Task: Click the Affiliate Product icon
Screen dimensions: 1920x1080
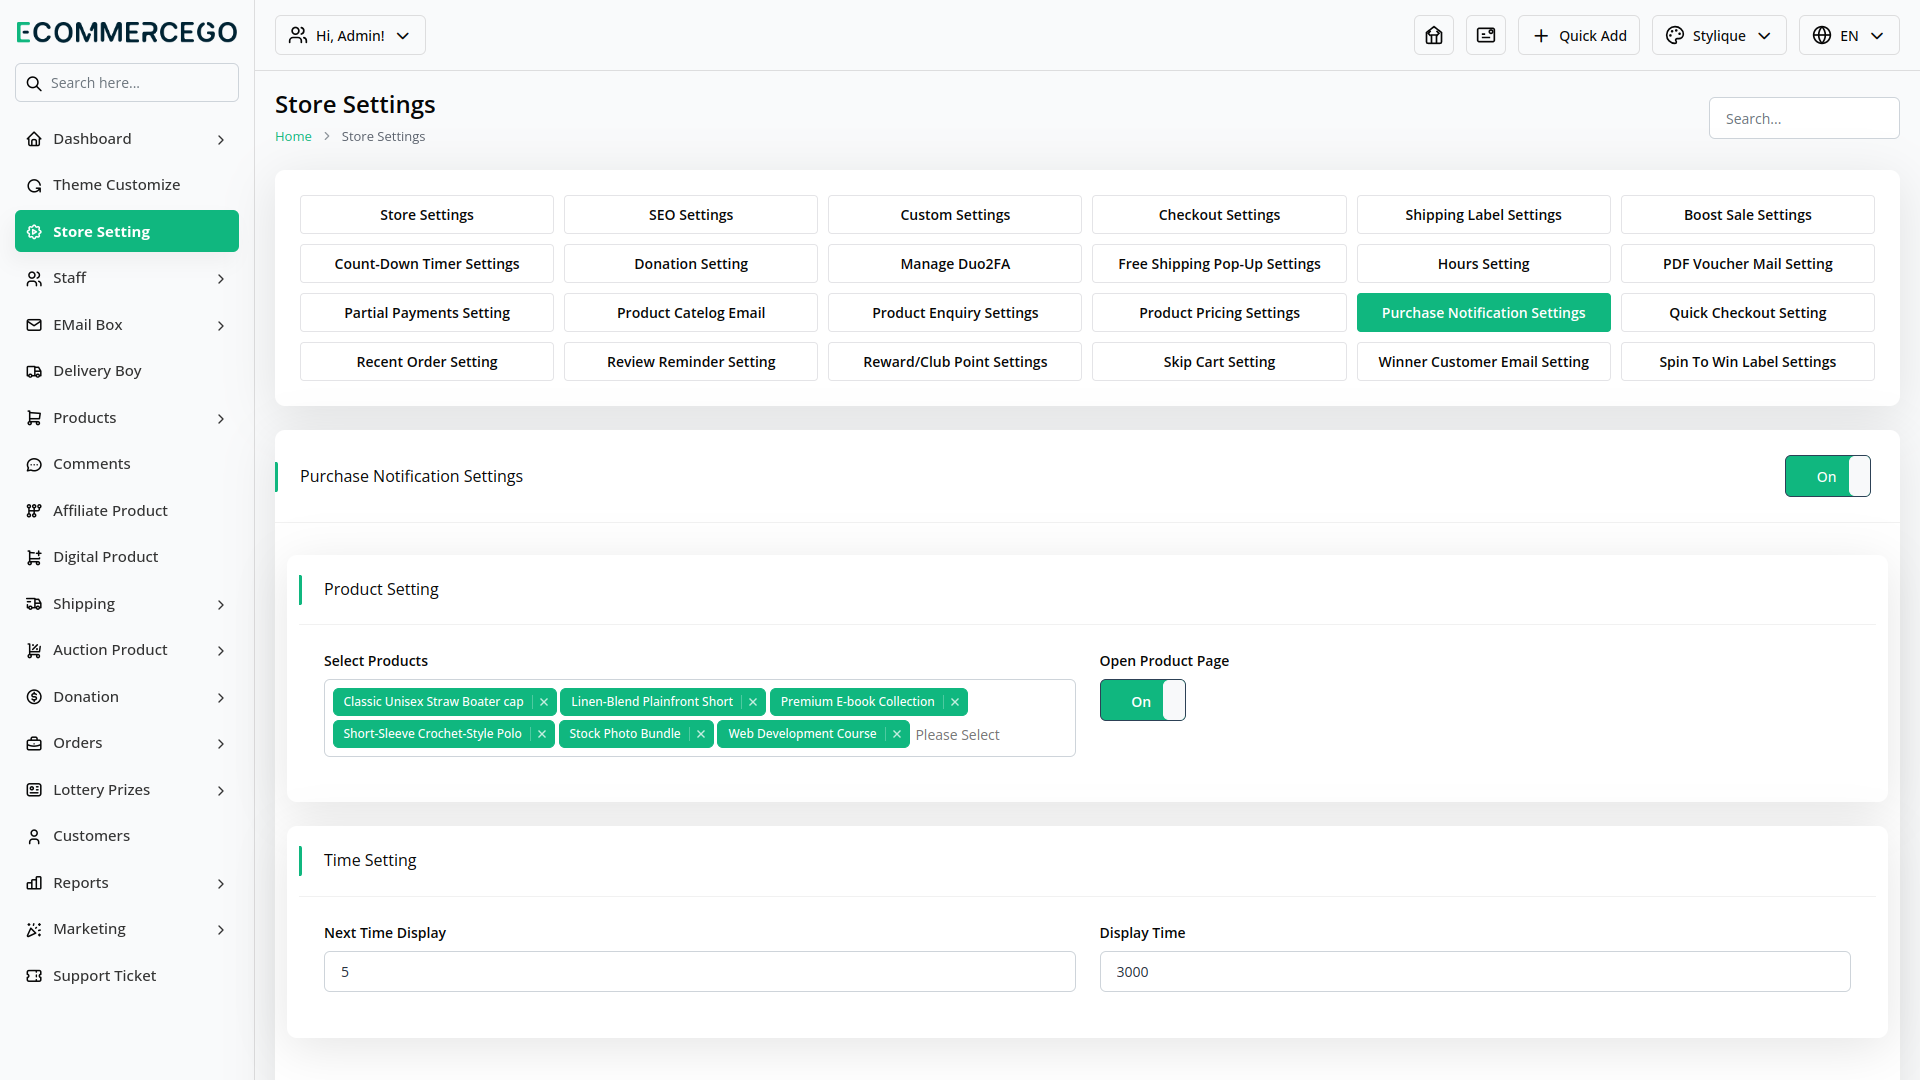Action: (34, 511)
